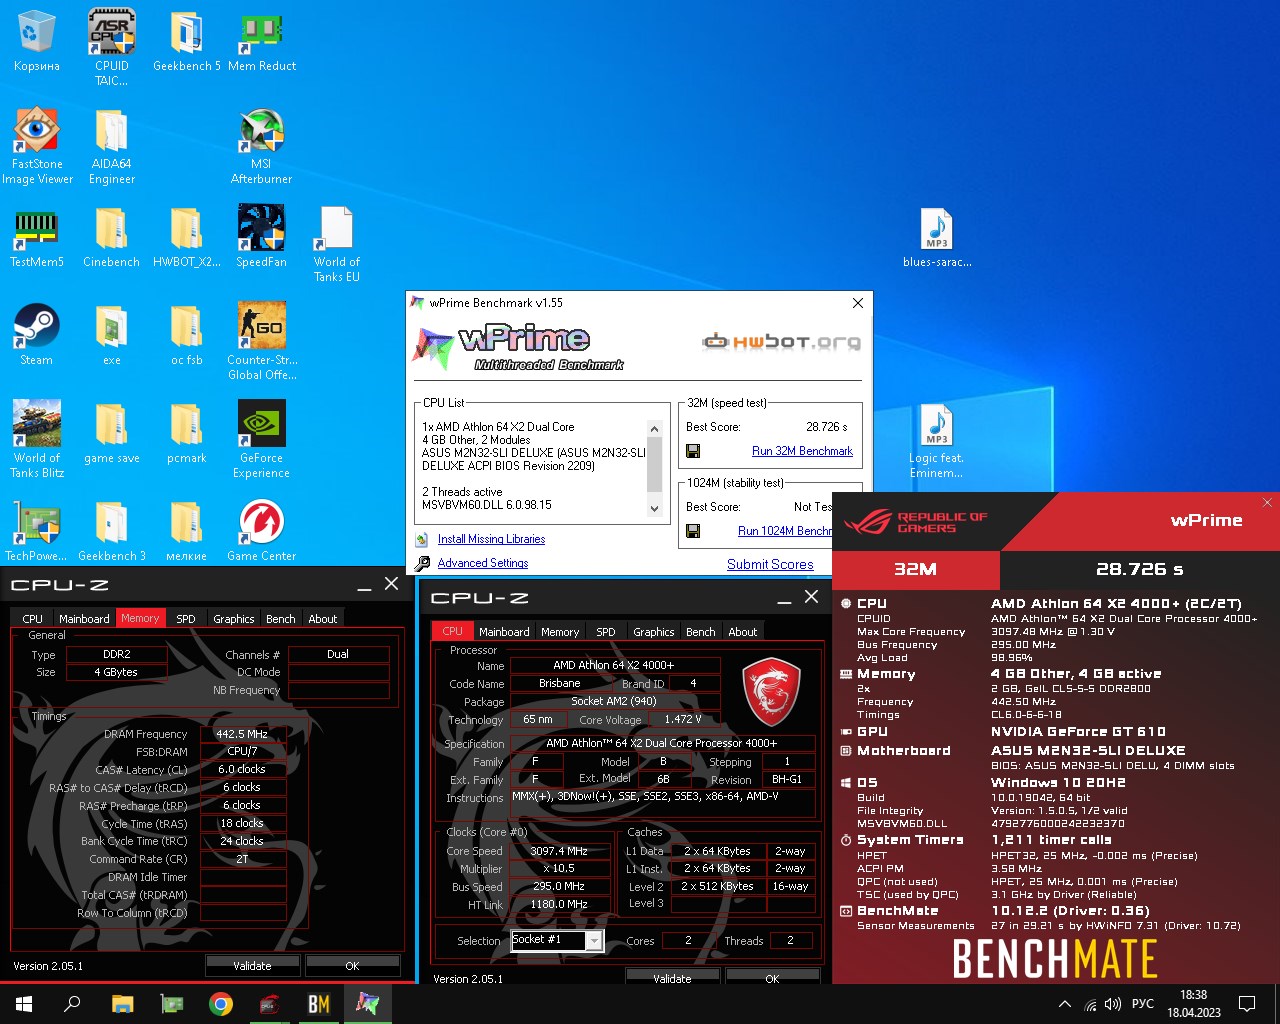Open the Recycle Bin desktop icon
Image resolution: width=1280 pixels, height=1024 pixels.
pos(37,41)
